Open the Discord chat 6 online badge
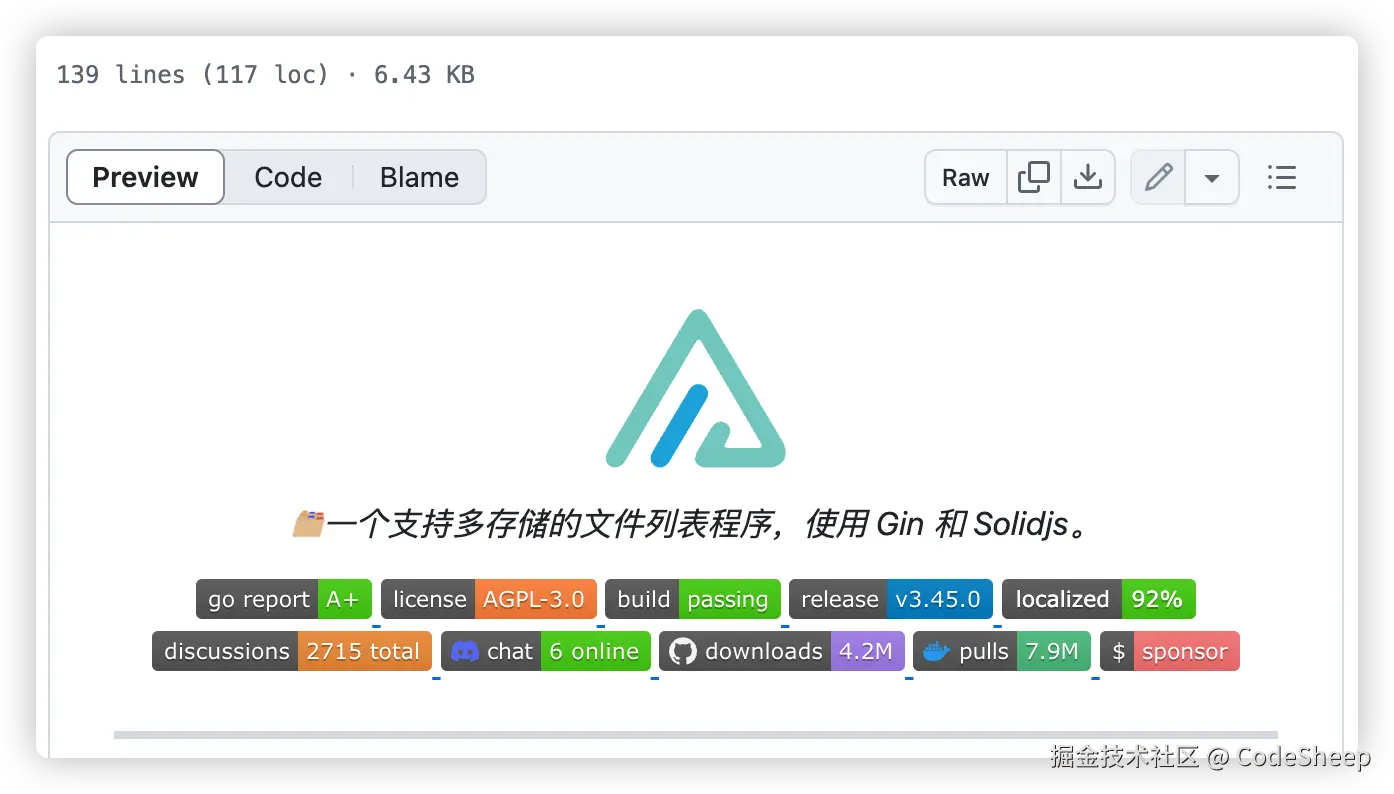1394x794 pixels. click(x=546, y=651)
